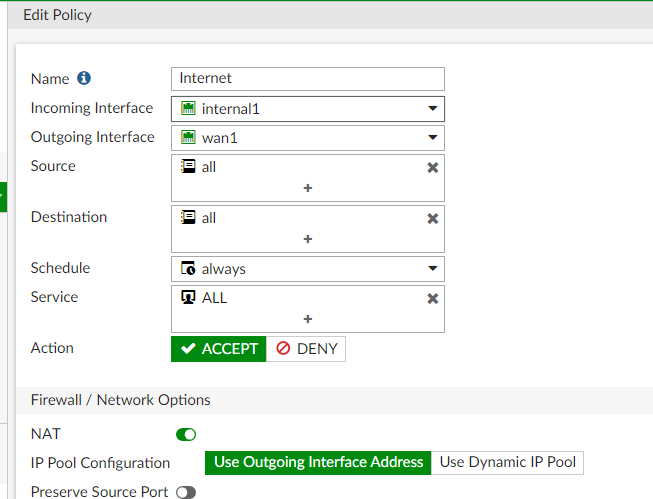This screenshot has height=499, width=653.
Task: Click the Firewall / Network Options header
Action: pyautogui.click(x=120, y=400)
